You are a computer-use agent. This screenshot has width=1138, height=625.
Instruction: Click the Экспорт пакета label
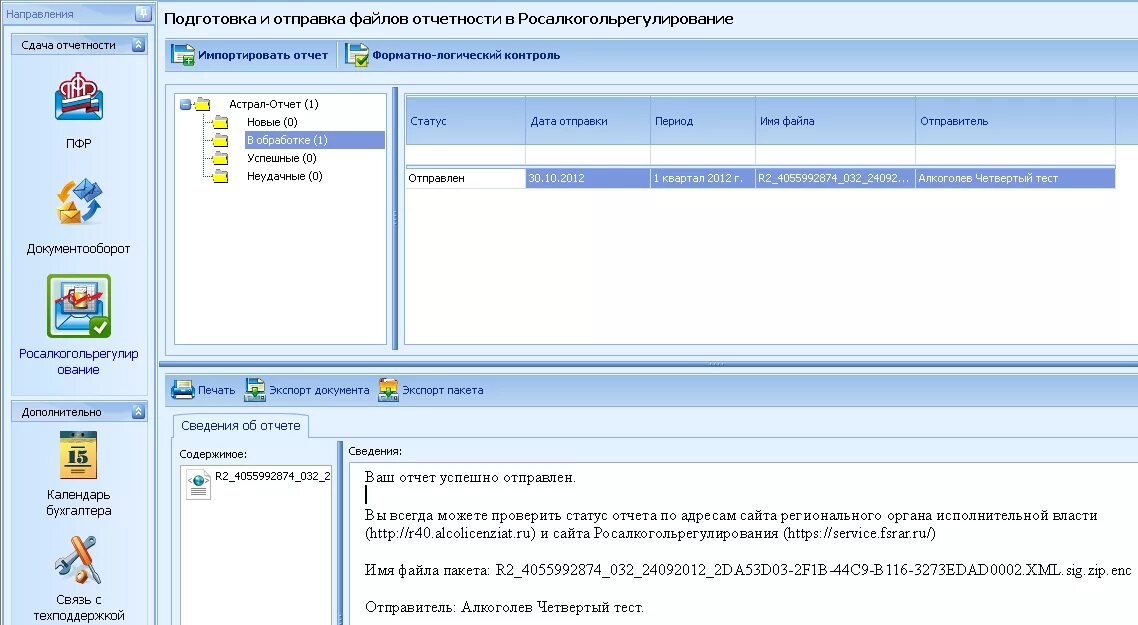[443, 391]
